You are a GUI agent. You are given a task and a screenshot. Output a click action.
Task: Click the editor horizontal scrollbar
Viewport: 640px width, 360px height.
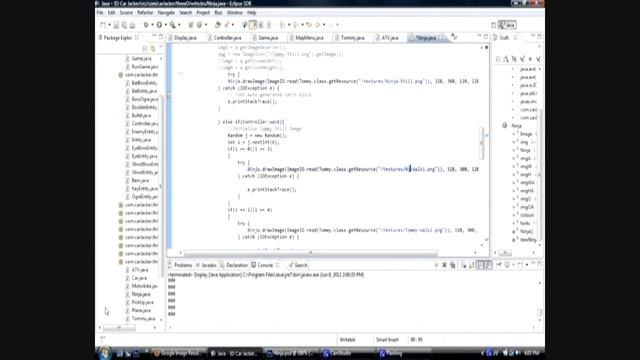[x=311, y=253]
